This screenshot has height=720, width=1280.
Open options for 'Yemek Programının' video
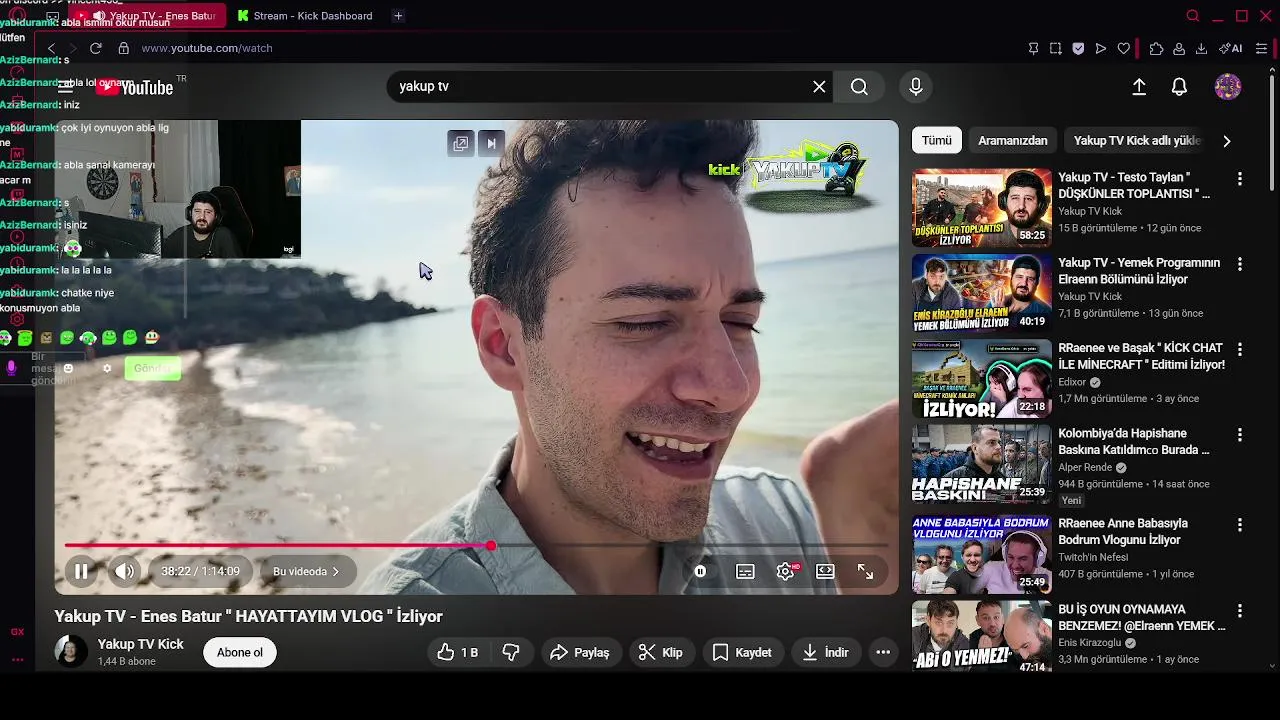pyautogui.click(x=1240, y=265)
